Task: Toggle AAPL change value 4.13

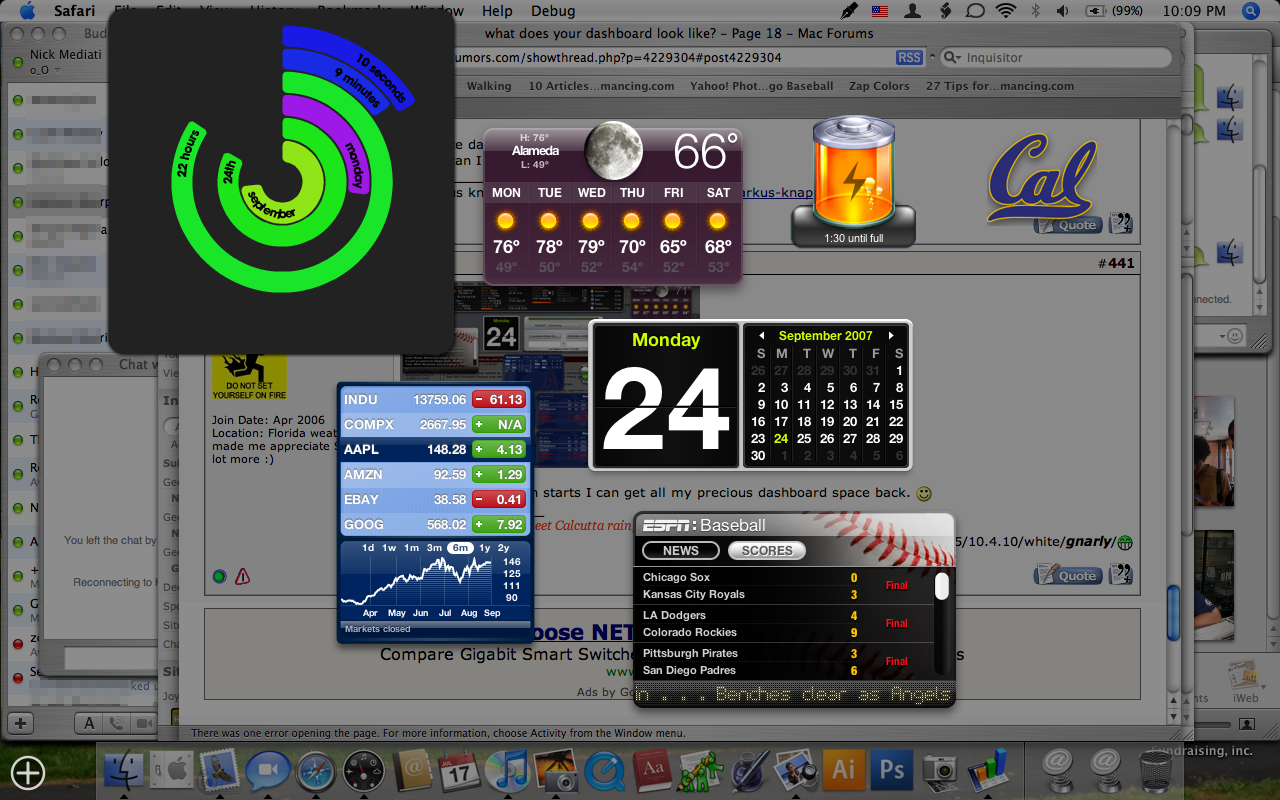Action: point(498,450)
